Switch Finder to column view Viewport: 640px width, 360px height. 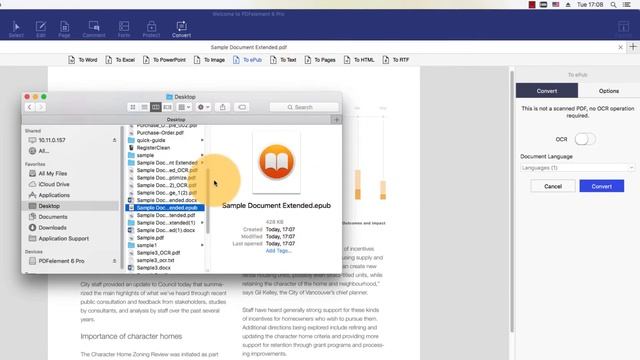(156, 107)
